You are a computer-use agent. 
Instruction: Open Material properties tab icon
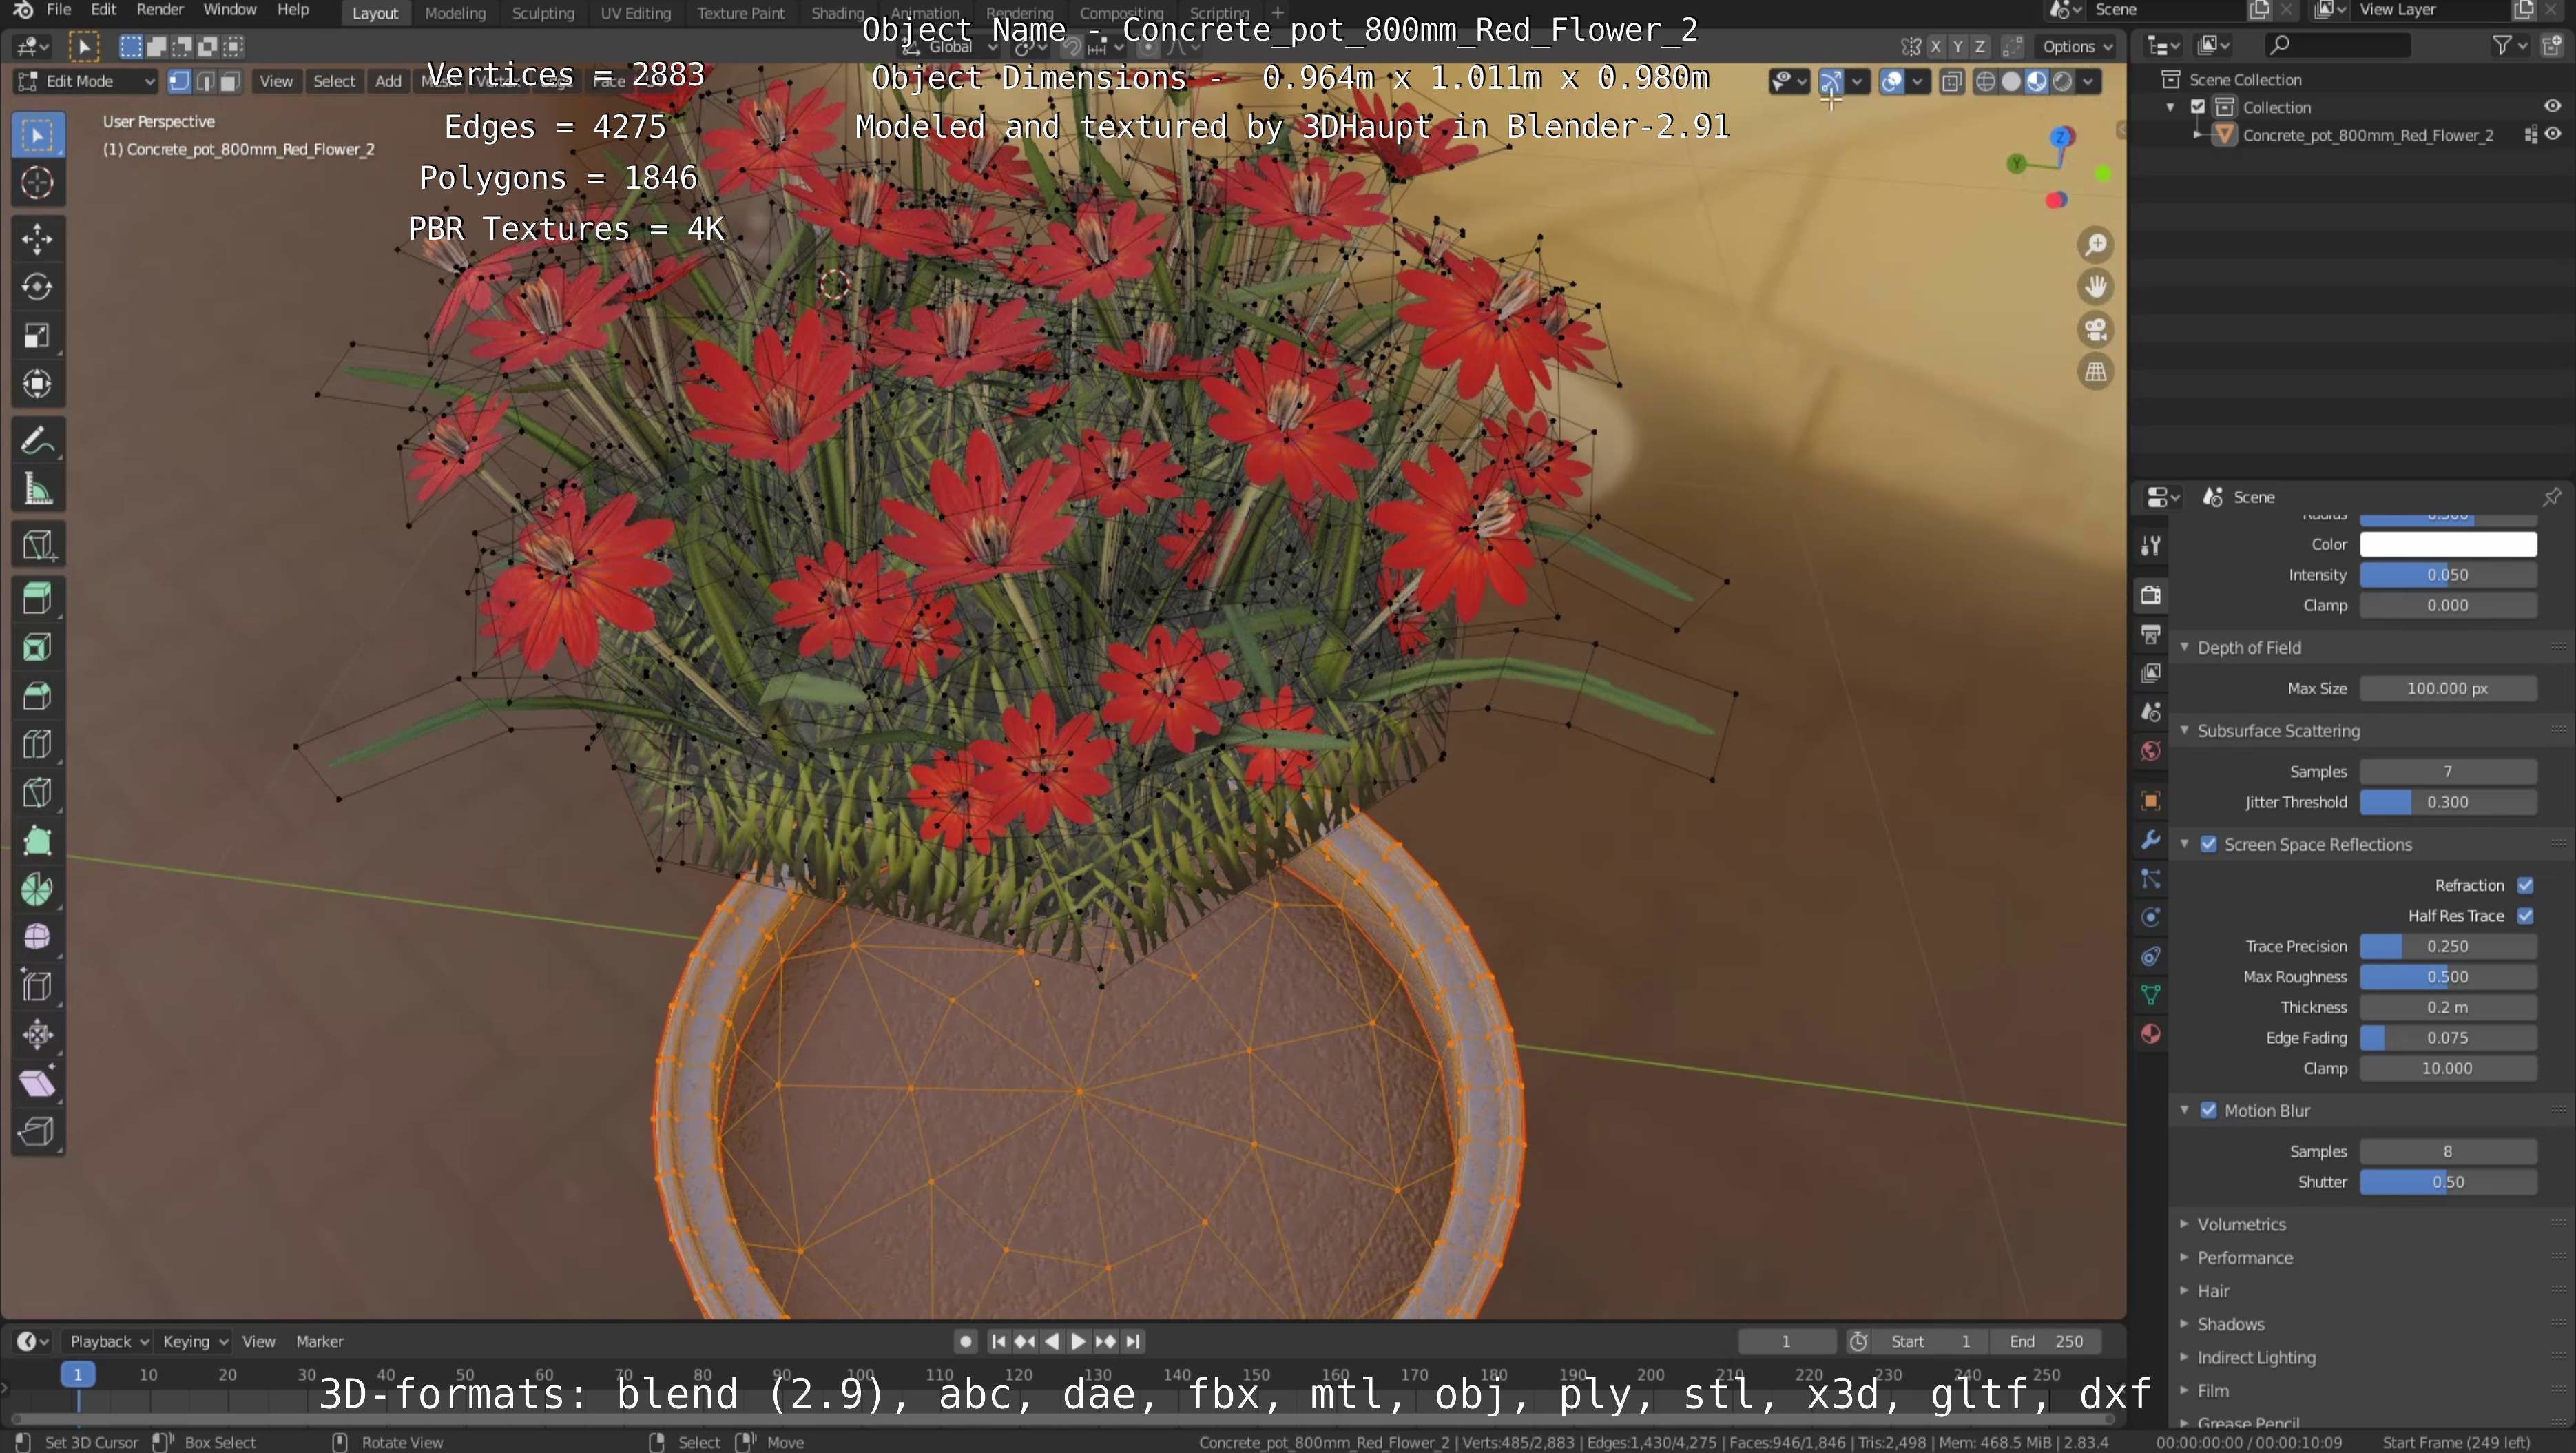click(2151, 1034)
